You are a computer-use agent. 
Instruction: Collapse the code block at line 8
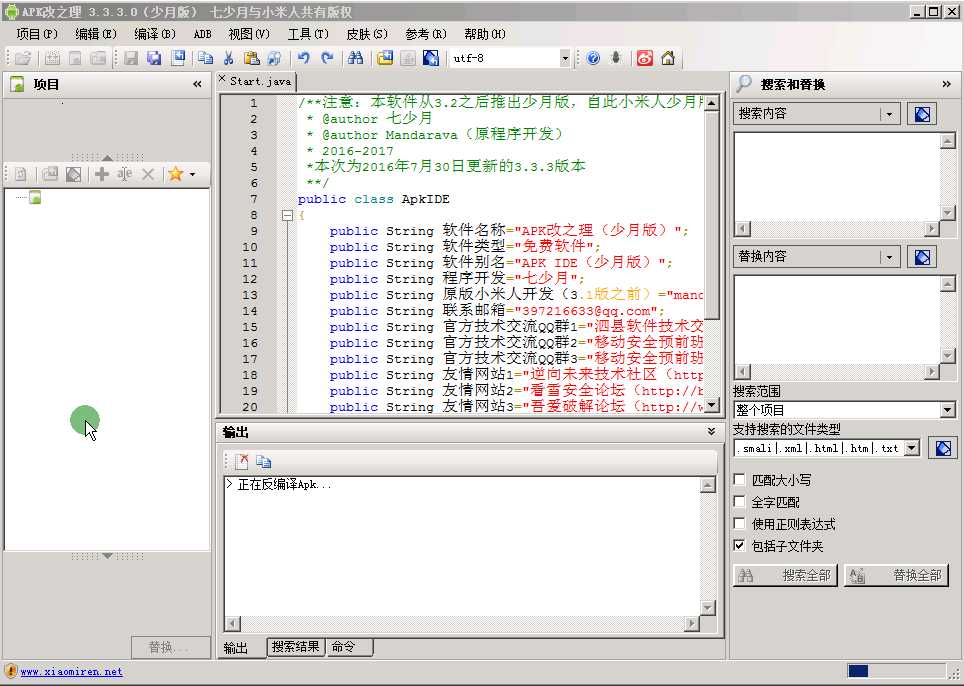[287, 215]
